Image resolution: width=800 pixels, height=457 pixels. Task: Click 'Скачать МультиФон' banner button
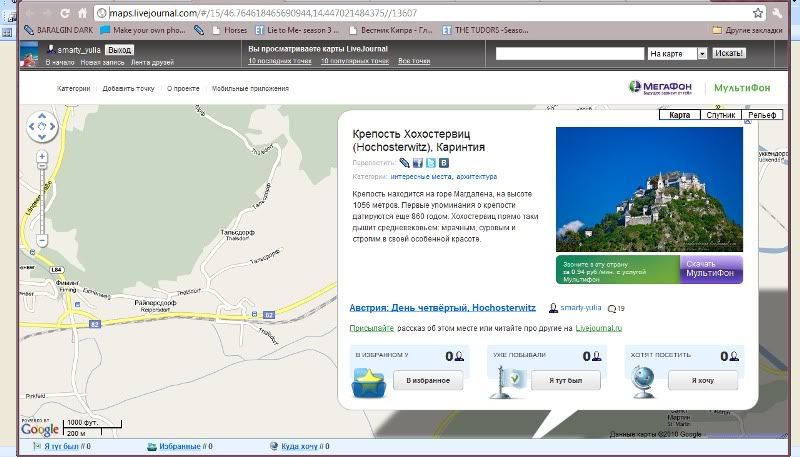point(711,269)
